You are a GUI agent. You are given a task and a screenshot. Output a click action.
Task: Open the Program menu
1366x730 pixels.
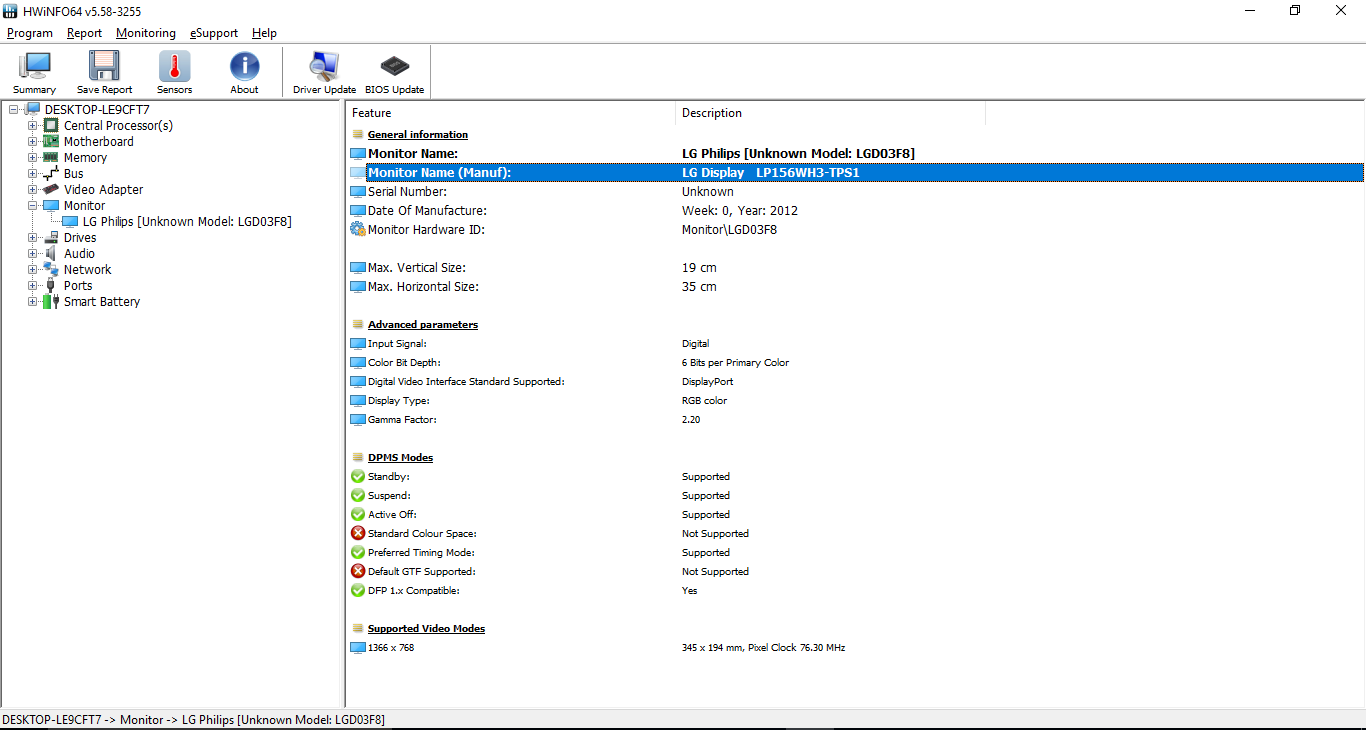point(30,33)
